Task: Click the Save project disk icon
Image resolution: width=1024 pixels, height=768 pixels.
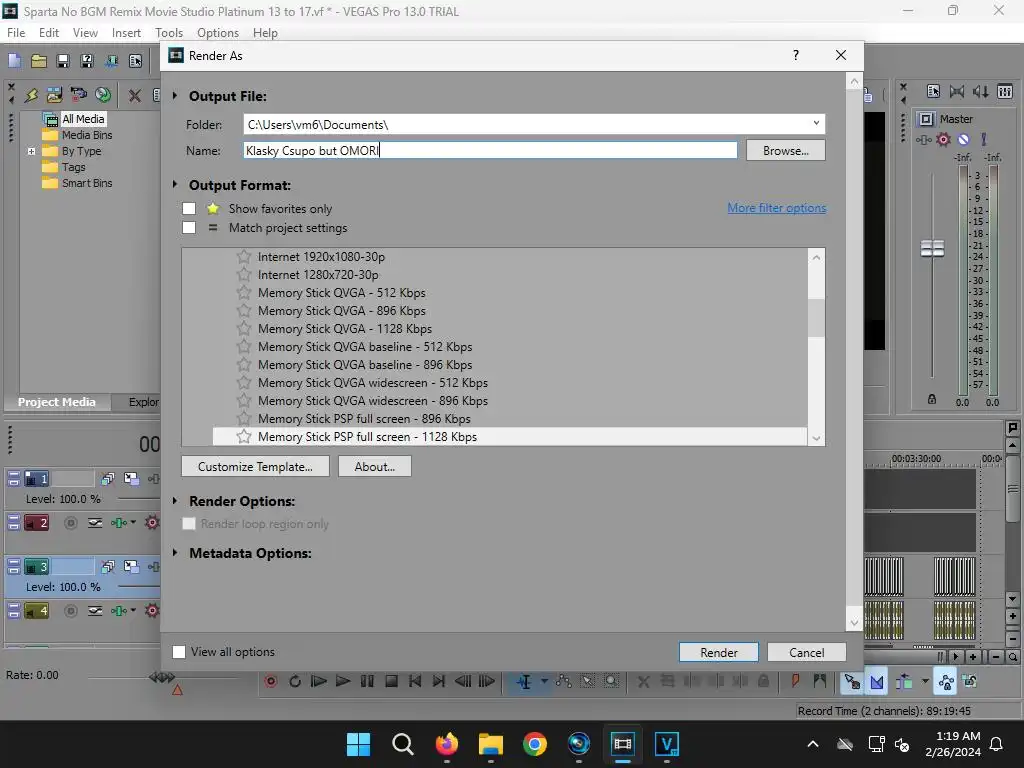Action: click(x=63, y=61)
